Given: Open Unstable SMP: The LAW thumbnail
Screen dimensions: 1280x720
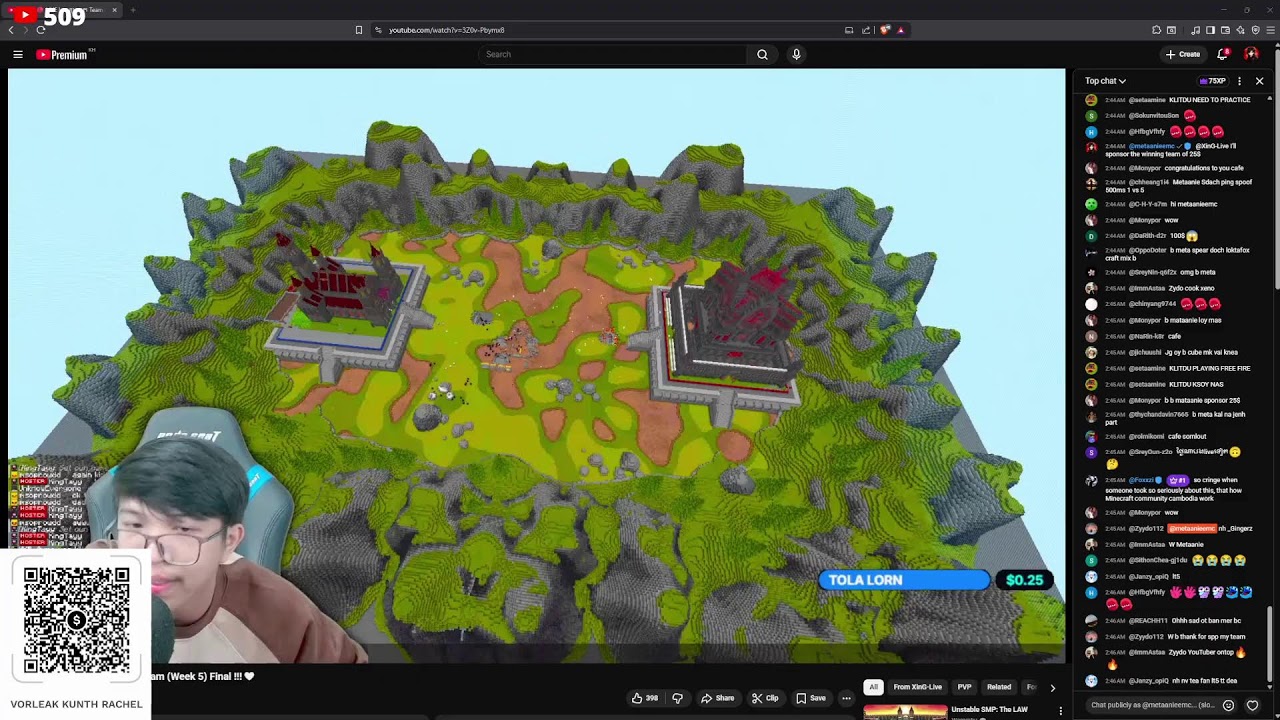Looking at the screenshot, I should coord(905,712).
